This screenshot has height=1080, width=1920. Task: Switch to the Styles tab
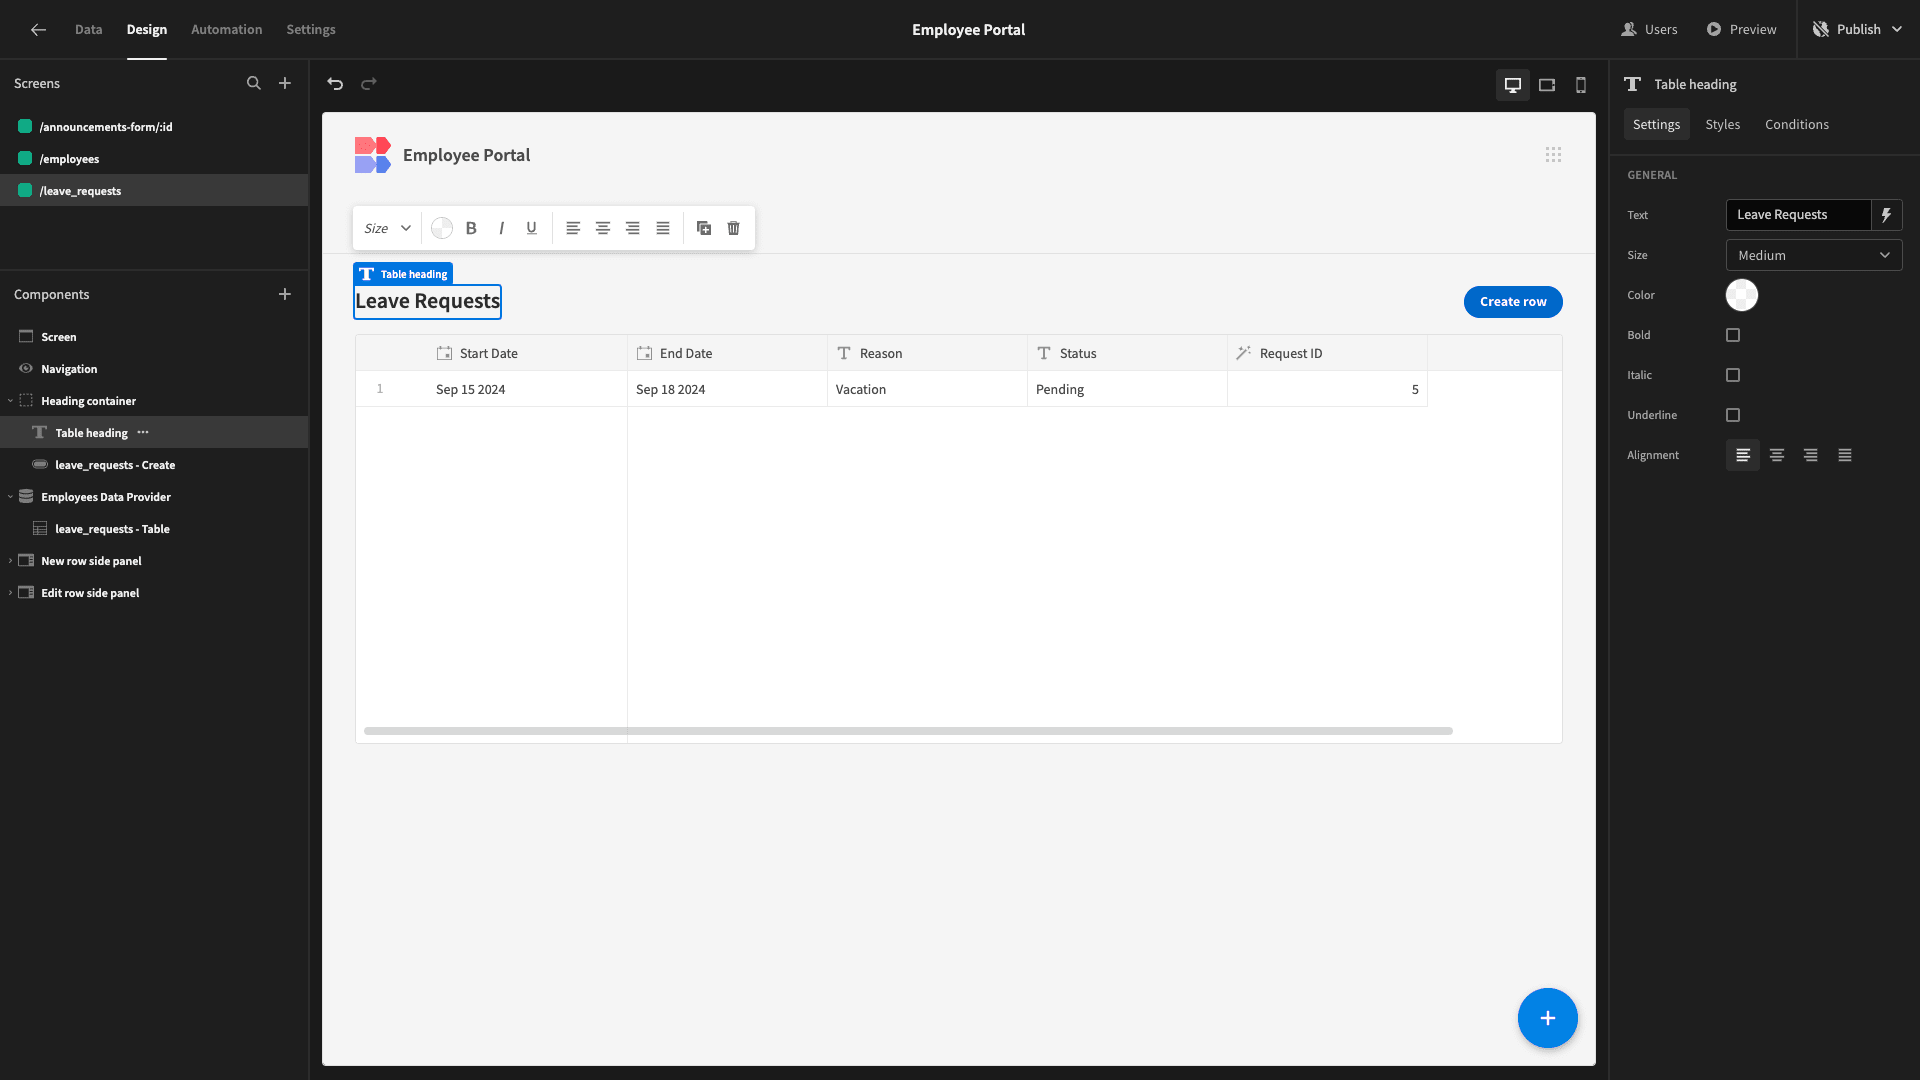(1722, 124)
